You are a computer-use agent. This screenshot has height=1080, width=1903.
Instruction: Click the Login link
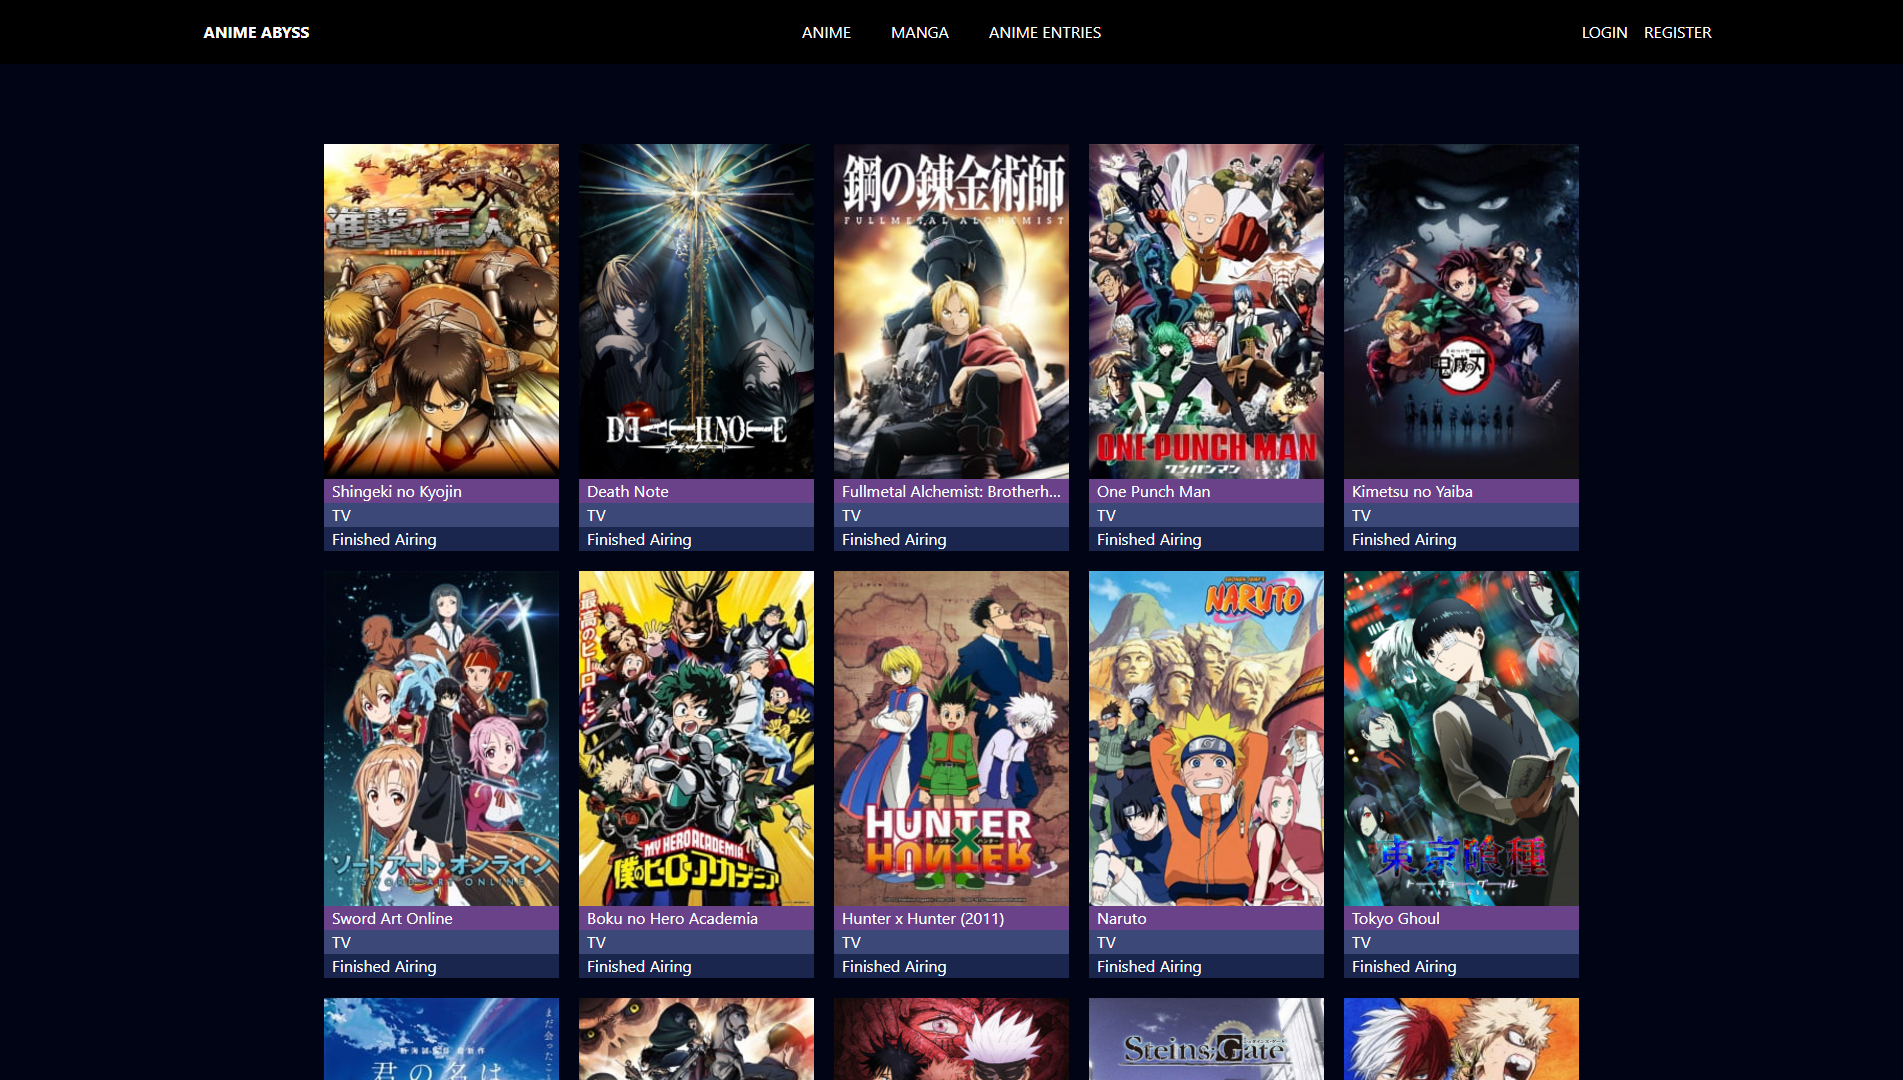[1604, 32]
